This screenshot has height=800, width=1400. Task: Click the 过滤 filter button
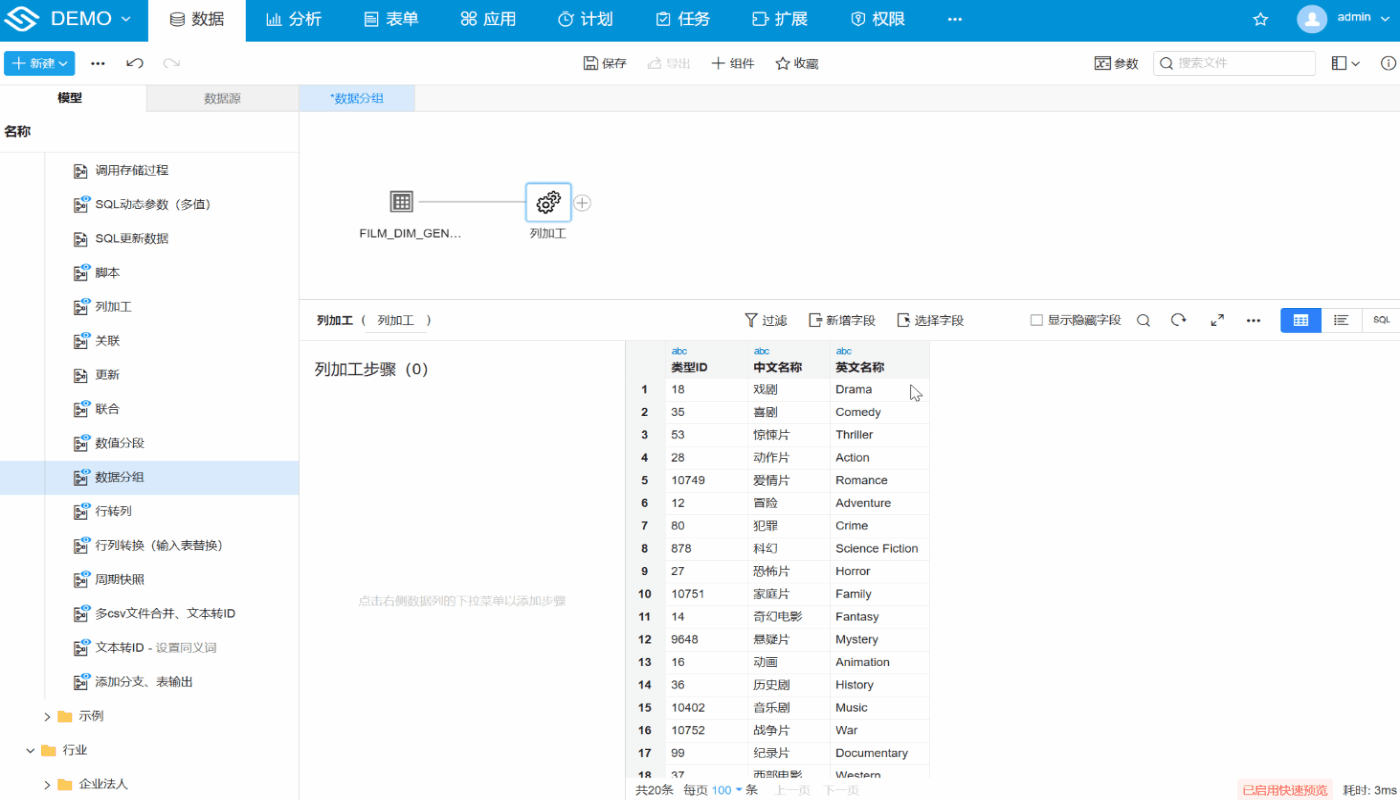point(766,320)
